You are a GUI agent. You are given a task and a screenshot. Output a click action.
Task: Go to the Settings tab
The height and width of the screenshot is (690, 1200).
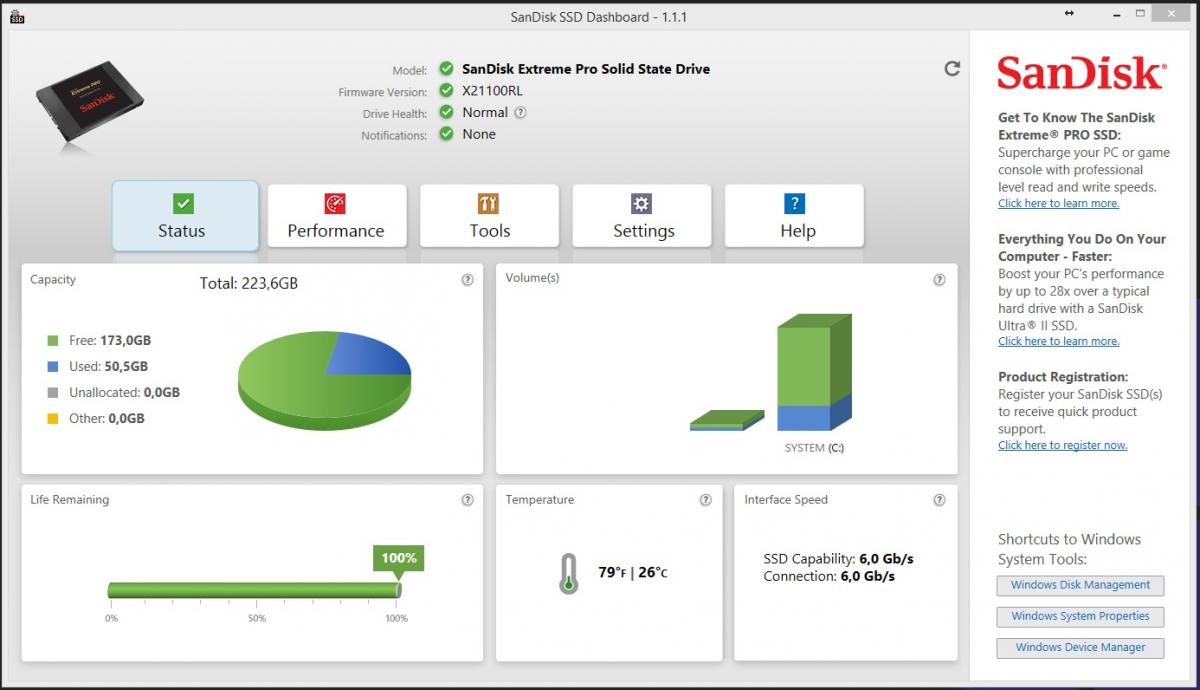pyautogui.click(x=642, y=215)
